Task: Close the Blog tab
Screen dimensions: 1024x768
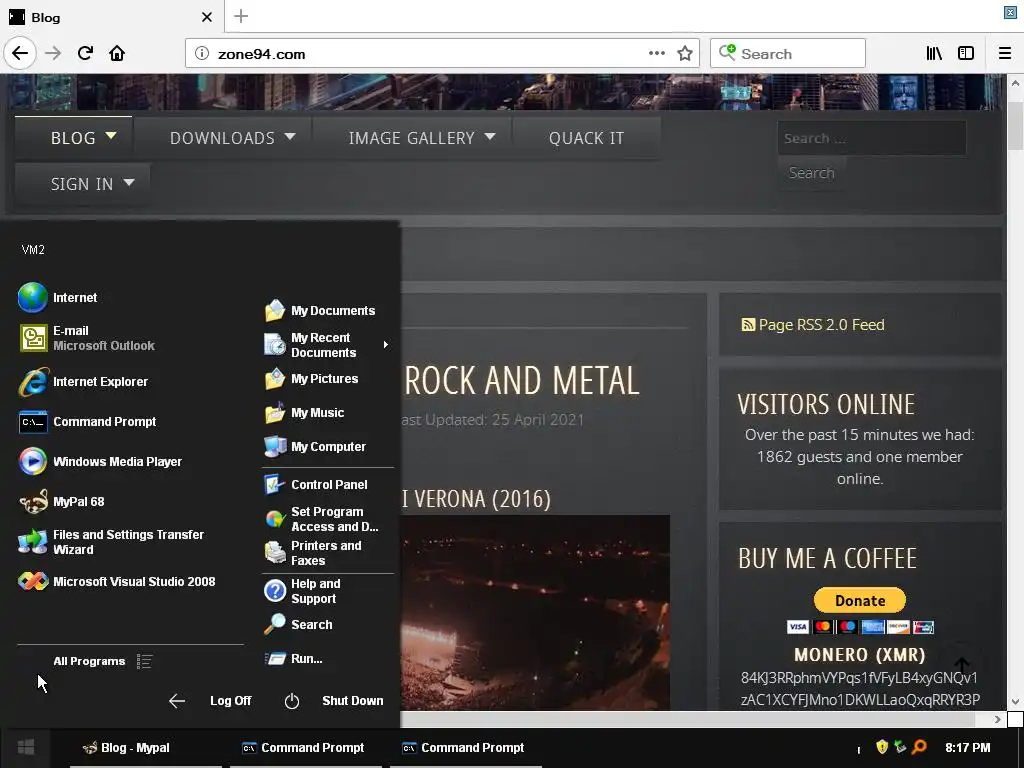Action: click(x=206, y=17)
